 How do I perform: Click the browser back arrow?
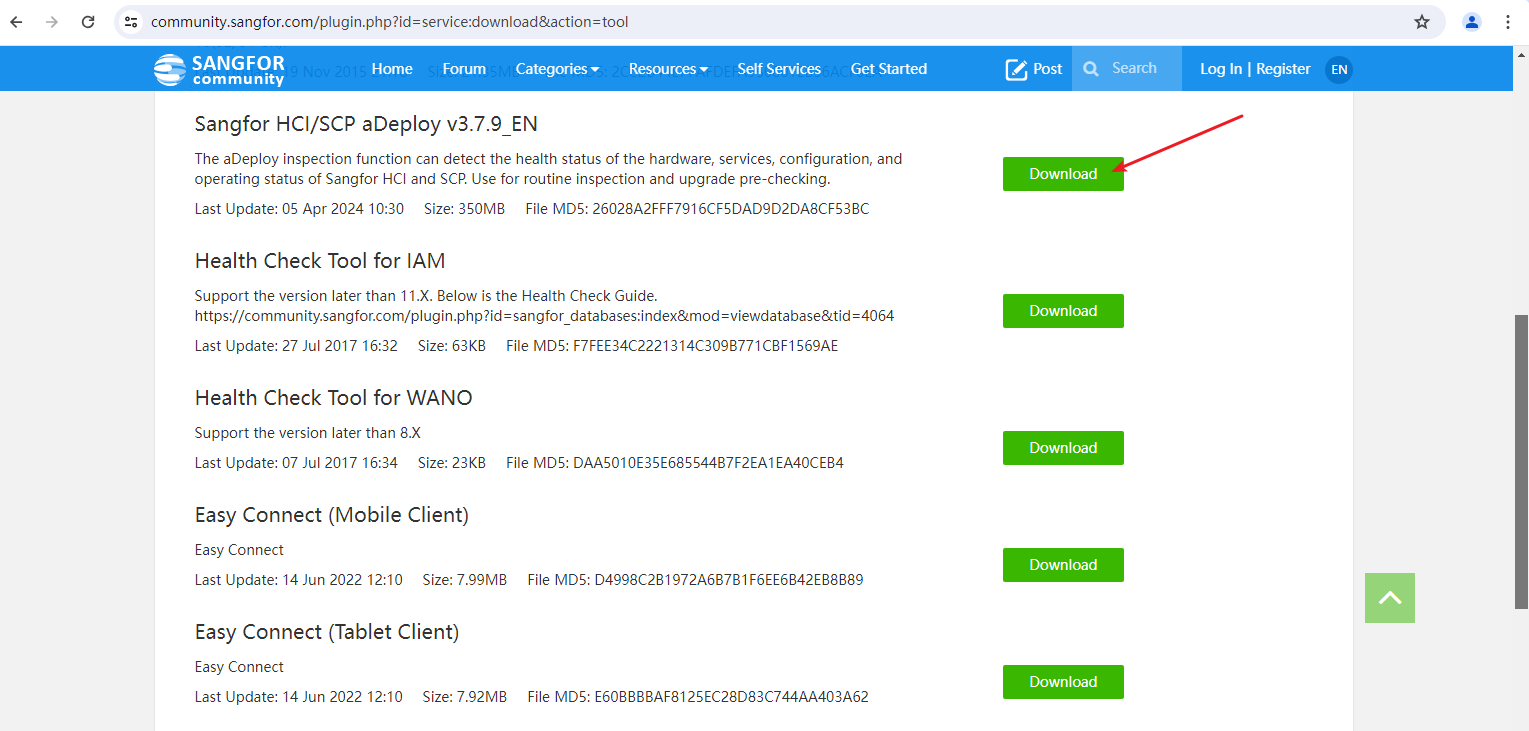16,22
